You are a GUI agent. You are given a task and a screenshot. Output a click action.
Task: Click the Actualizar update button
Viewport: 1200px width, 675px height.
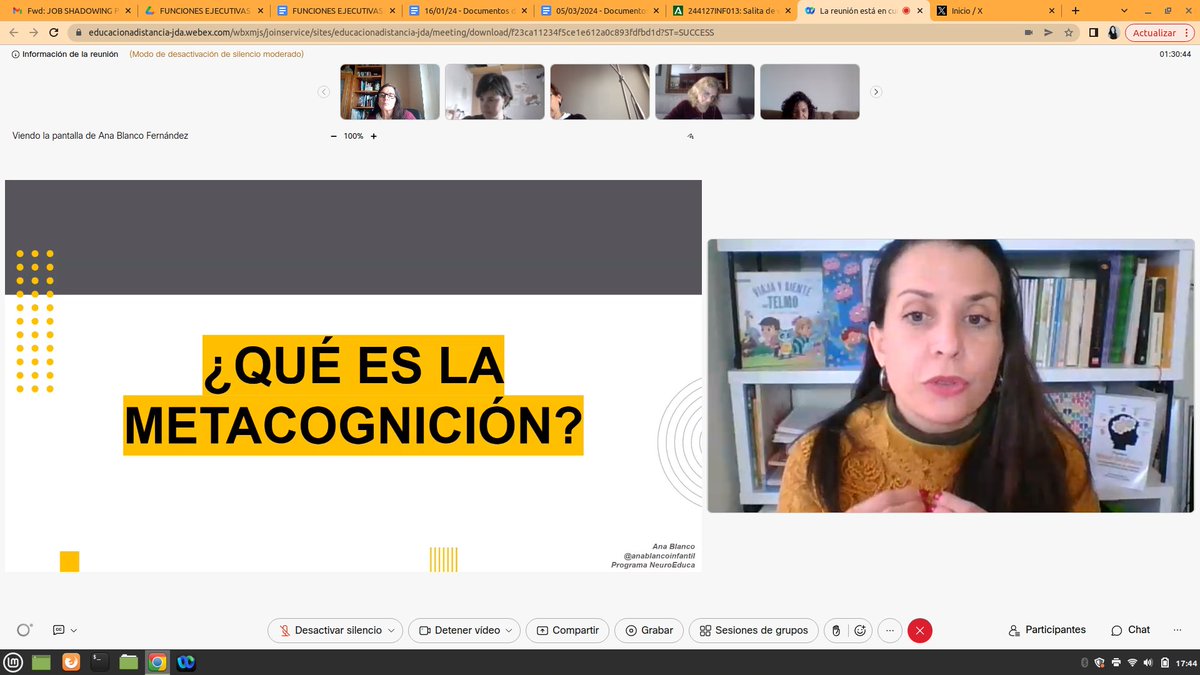click(1160, 32)
